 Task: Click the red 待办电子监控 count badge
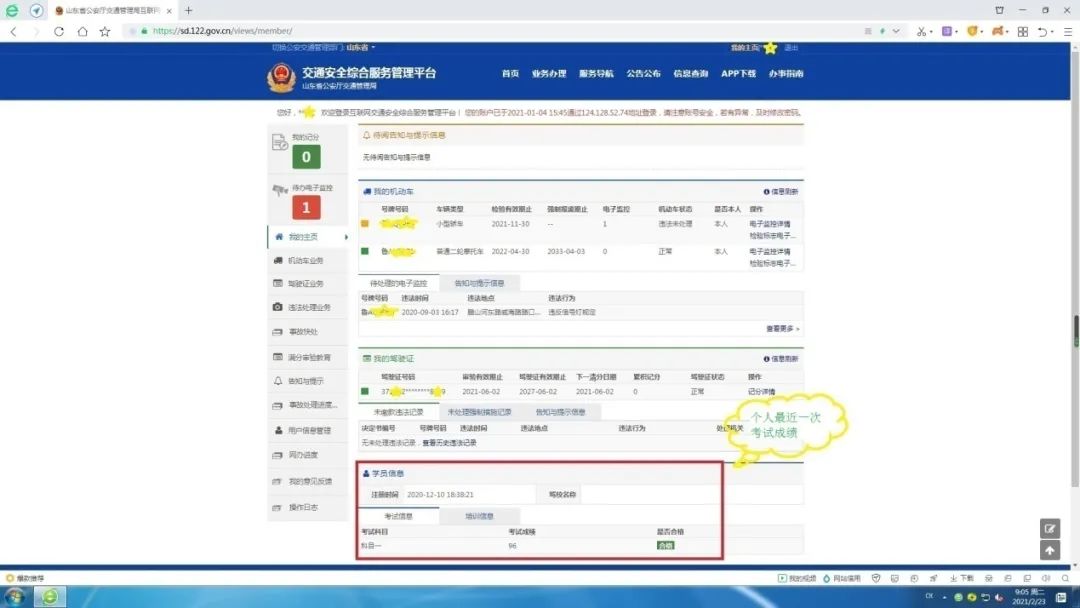pyautogui.click(x=306, y=207)
